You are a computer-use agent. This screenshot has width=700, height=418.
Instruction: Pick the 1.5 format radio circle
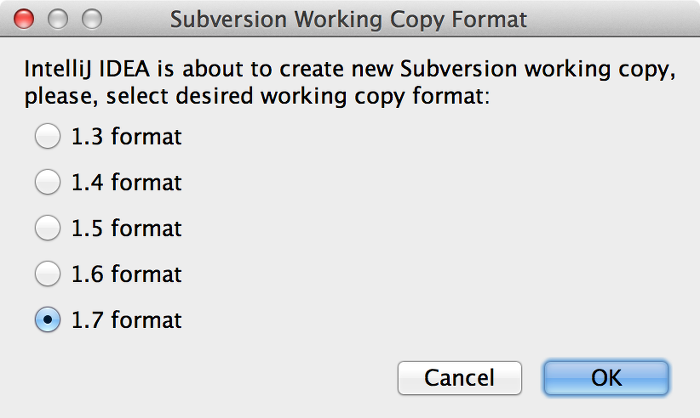pos(48,228)
